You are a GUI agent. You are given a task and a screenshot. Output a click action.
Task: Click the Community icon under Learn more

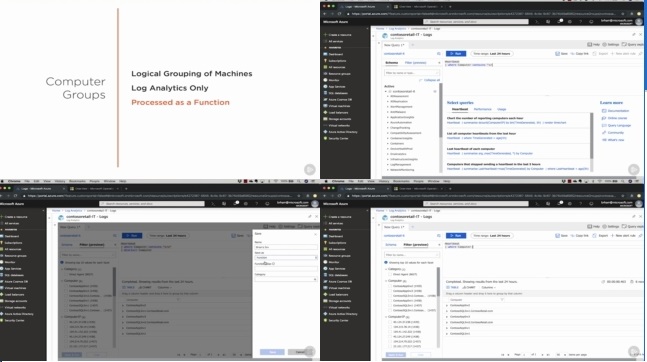(604, 132)
